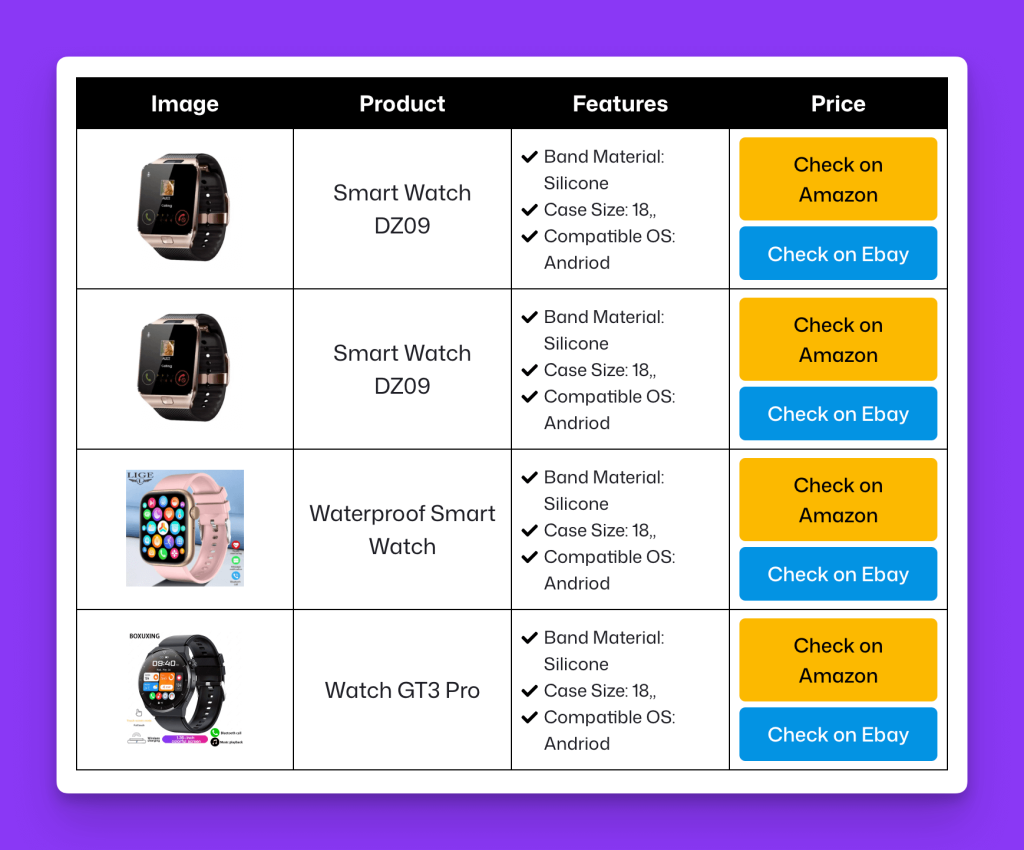The width and height of the screenshot is (1024, 850).
Task: Click the Price column header
Action: coord(838,104)
